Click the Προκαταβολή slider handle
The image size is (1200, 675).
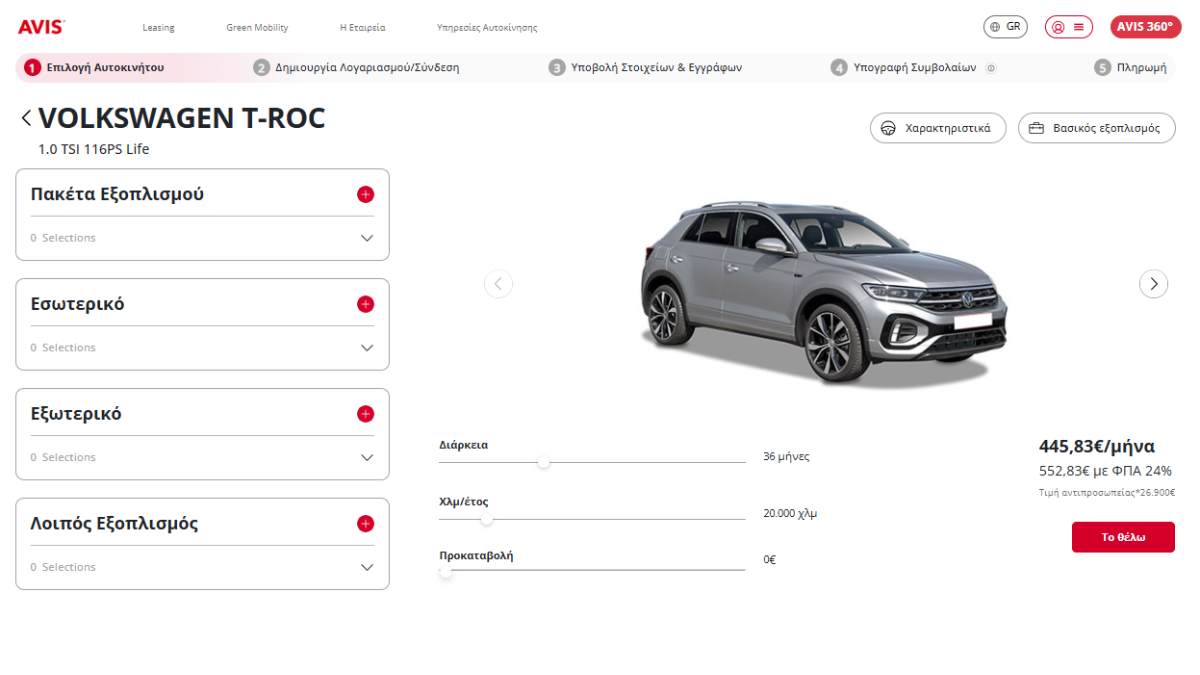click(x=445, y=572)
